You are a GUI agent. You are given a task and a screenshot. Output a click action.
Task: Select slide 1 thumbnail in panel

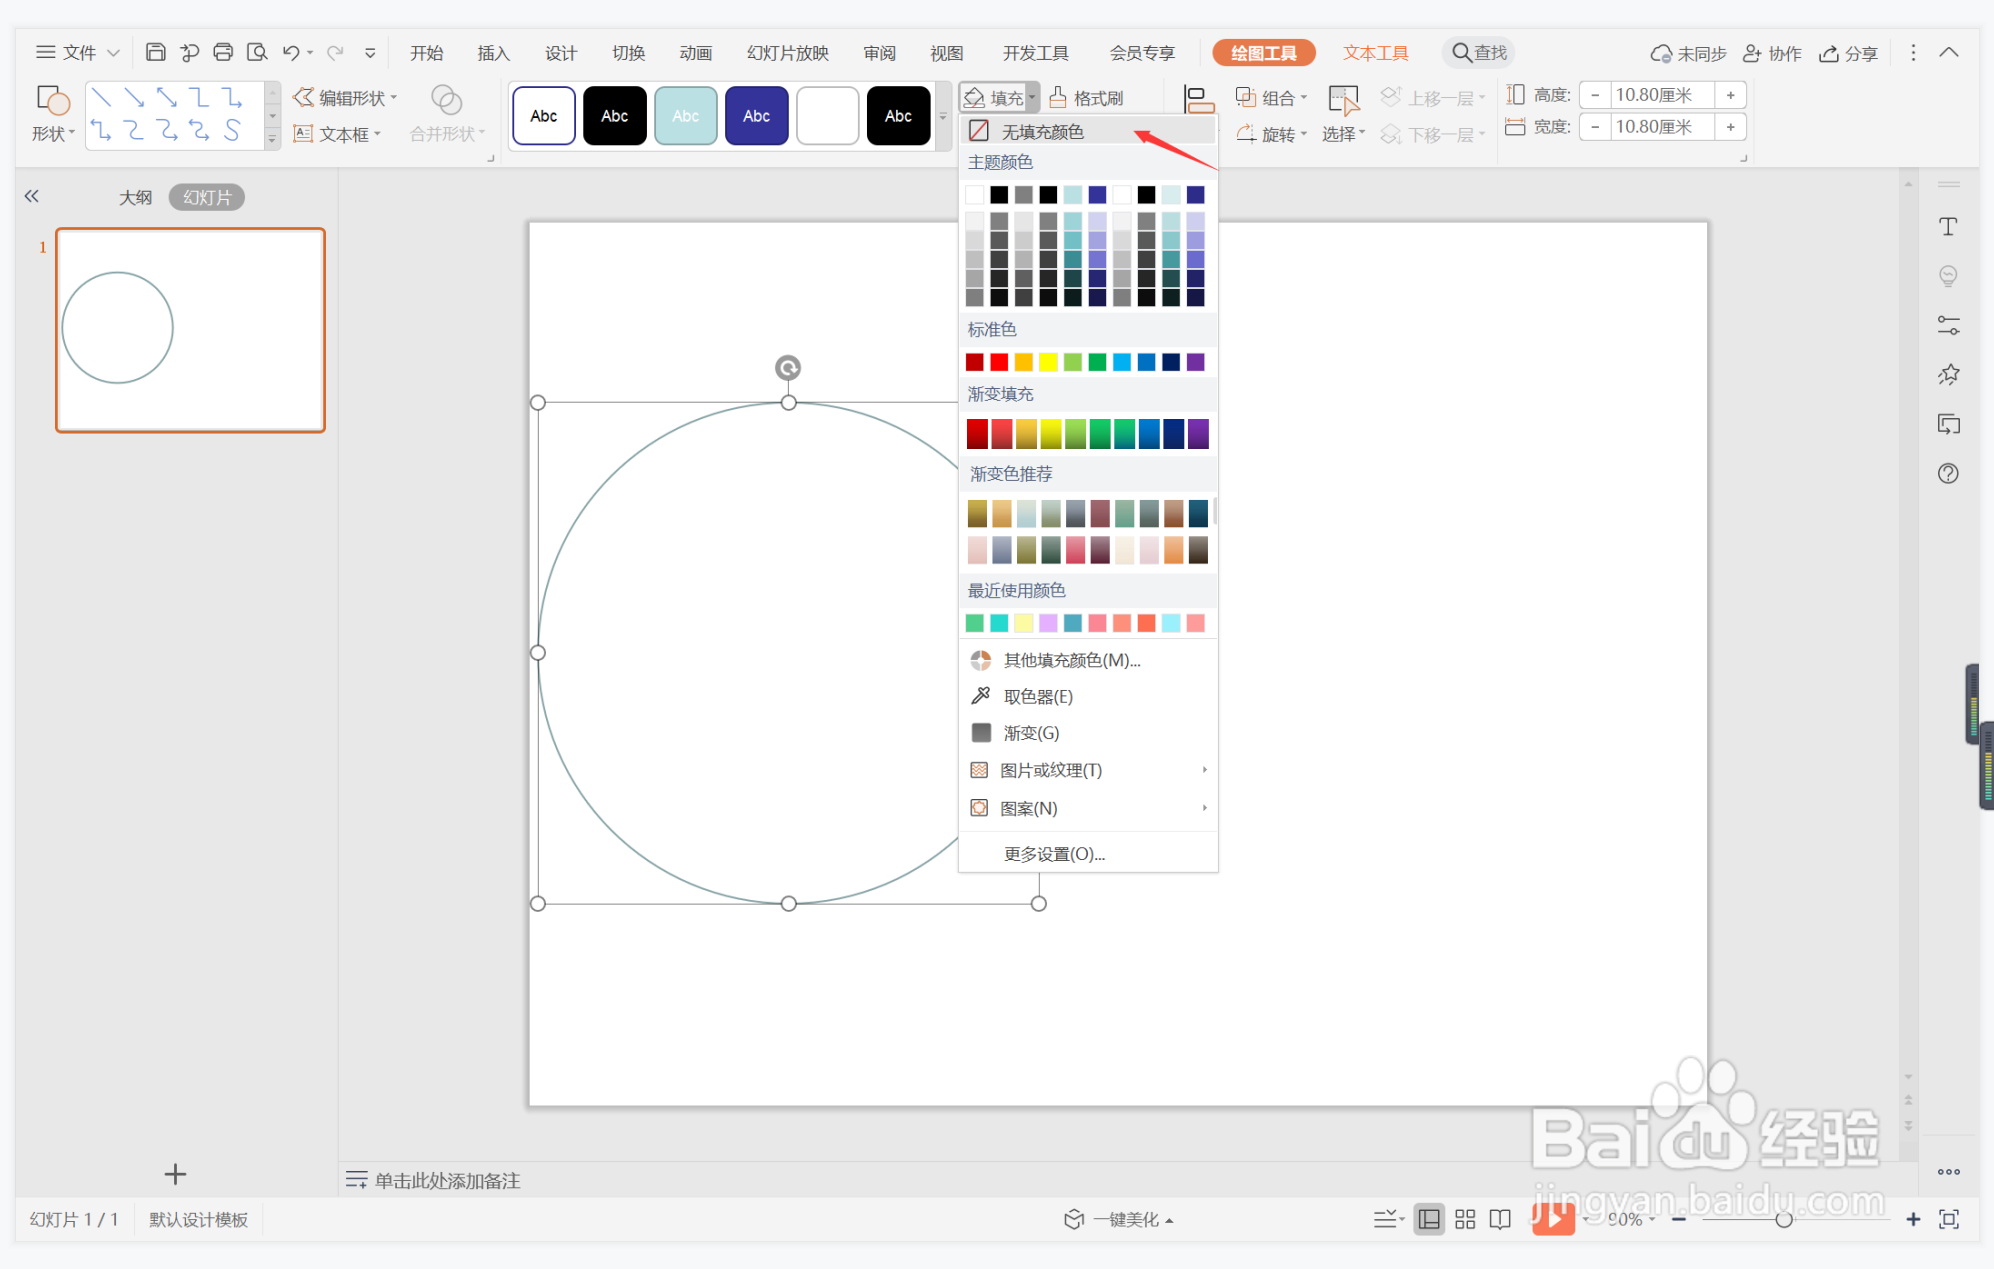coord(190,330)
